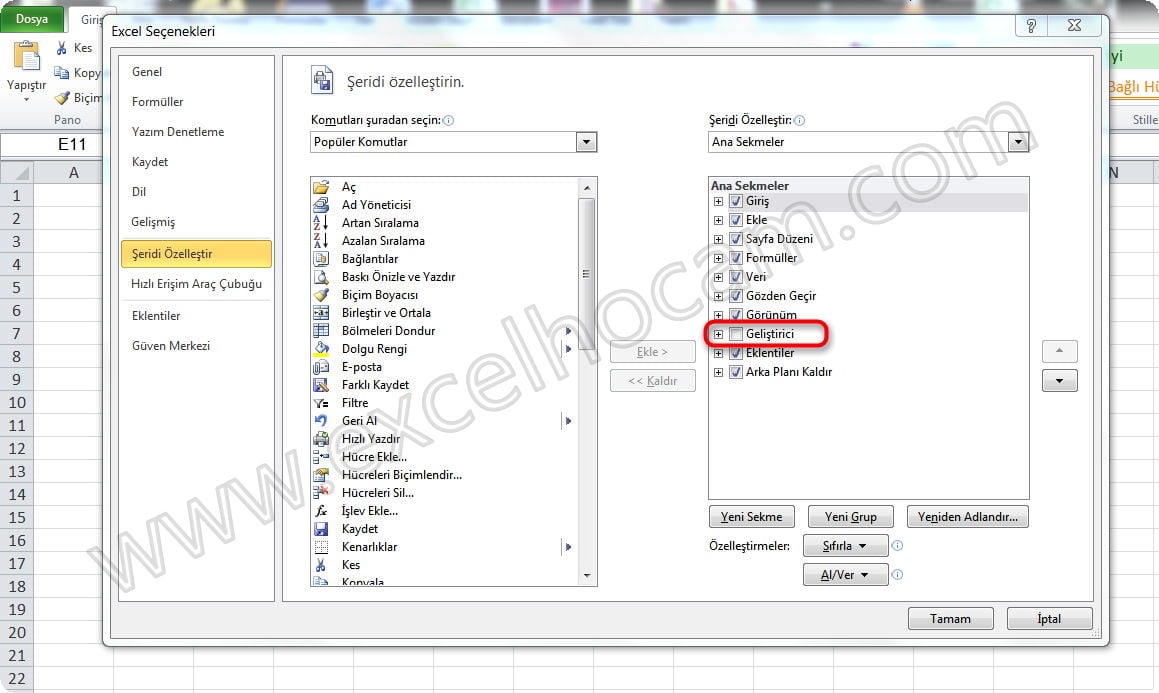Viewport: 1159px width, 693px height.
Task: Click the Name Box showing E11
Action: (52, 144)
